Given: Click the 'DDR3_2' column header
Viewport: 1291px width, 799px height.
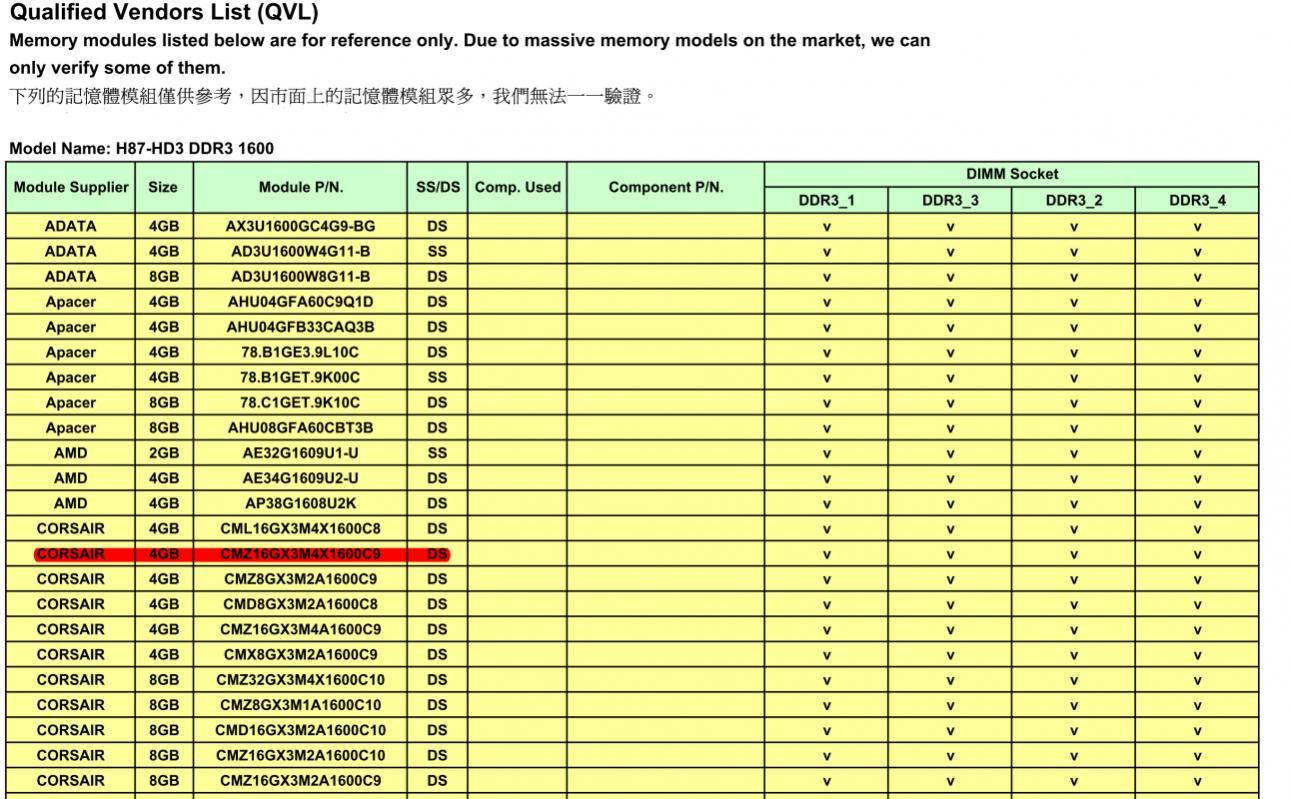Looking at the screenshot, I should (1073, 201).
